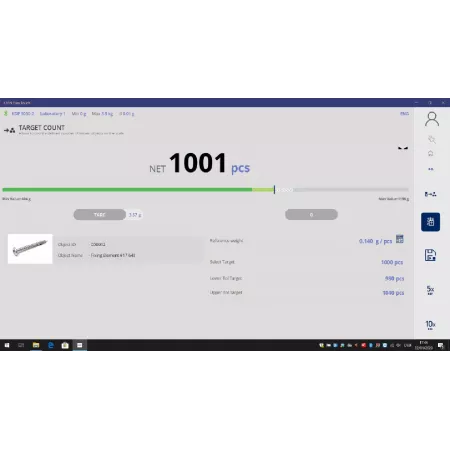Click the ENG language indicator
The height and width of the screenshot is (450, 450).
pos(404,114)
